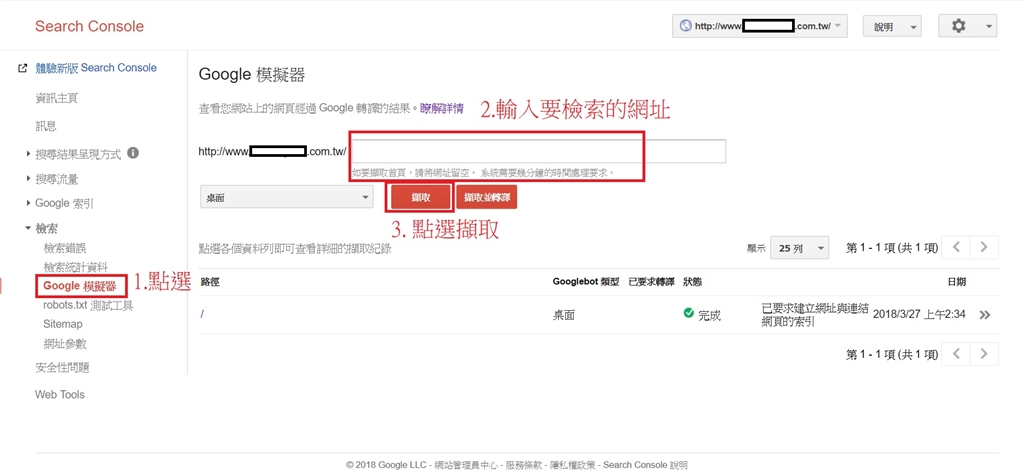Image resolution: width=1024 pixels, height=471 pixels.
Task: Open the 說明 help dropdown
Action: pyautogui.click(x=891, y=27)
